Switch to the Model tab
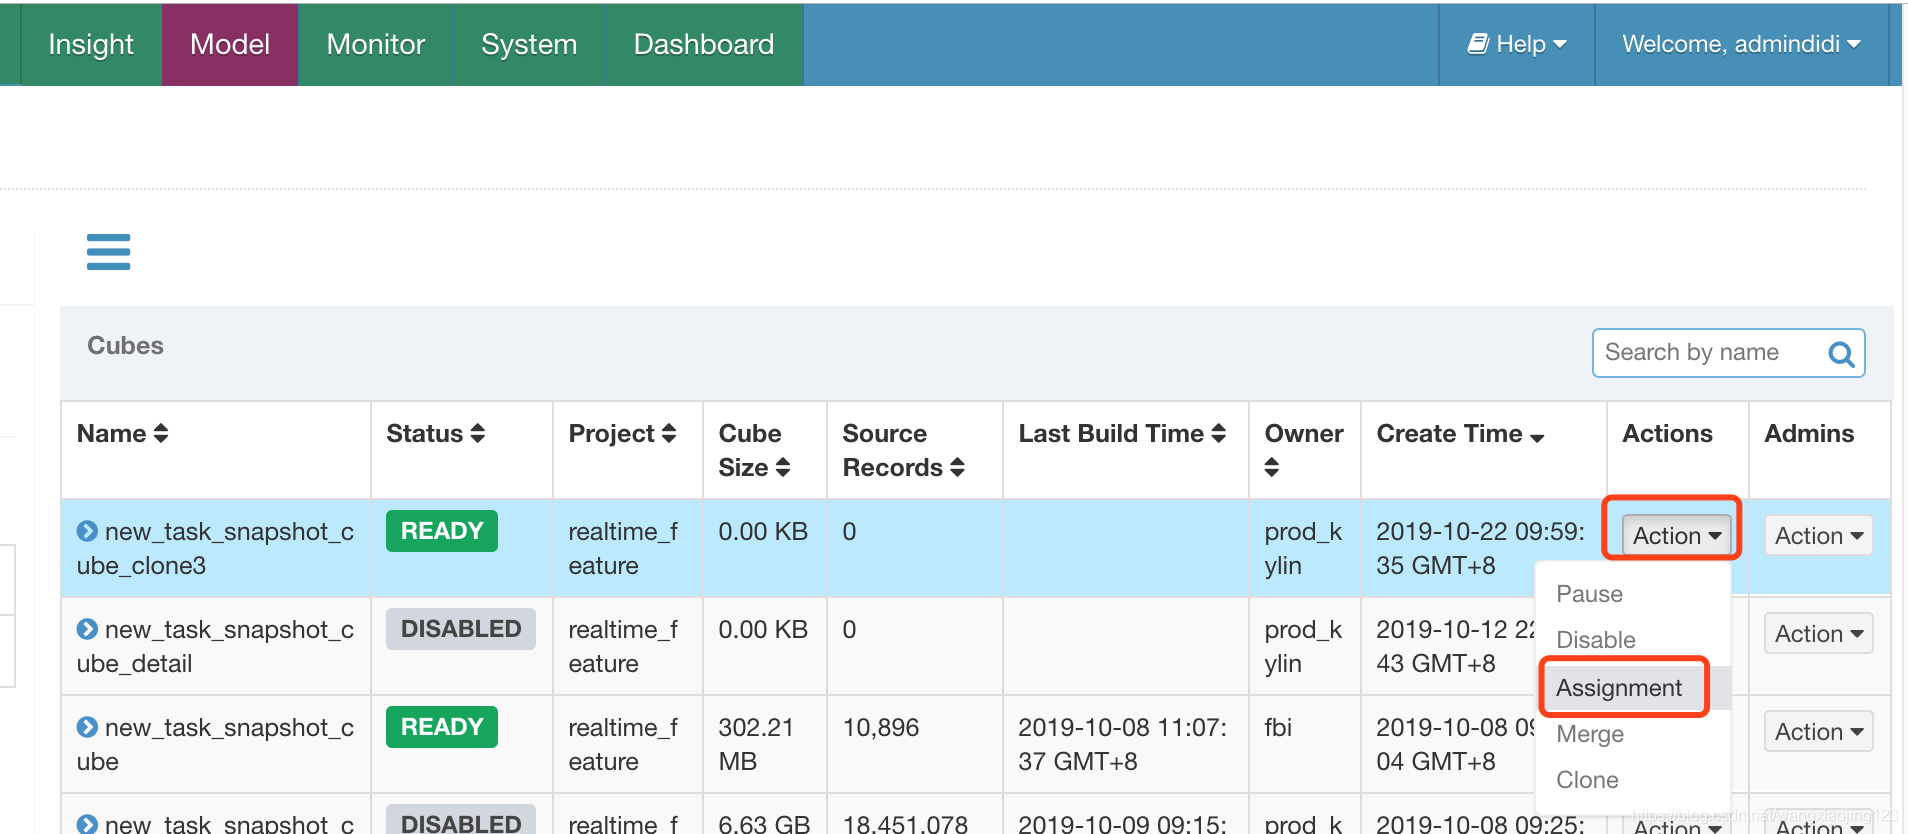 pos(230,44)
